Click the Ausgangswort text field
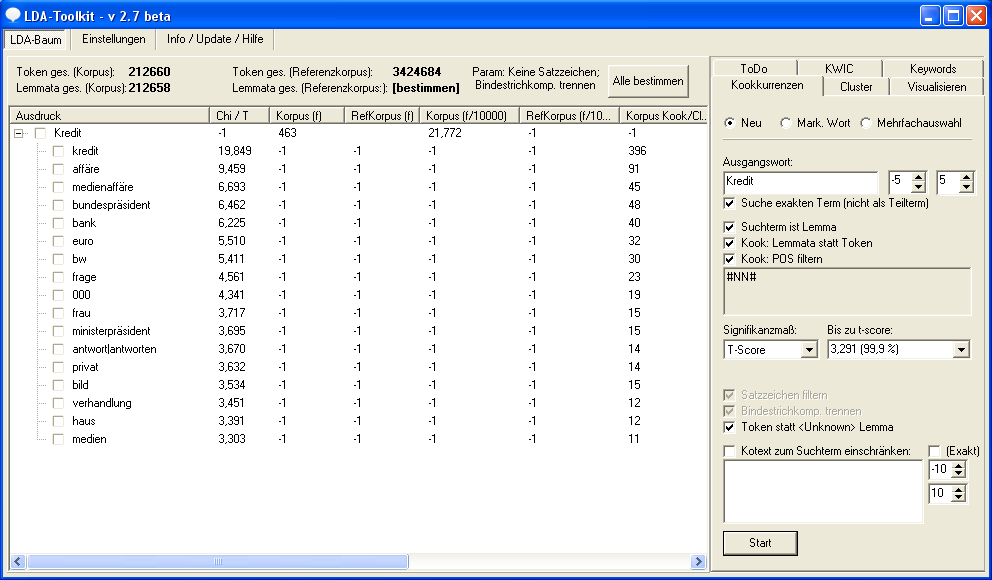The width and height of the screenshot is (992, 580). tap(800, 182)
